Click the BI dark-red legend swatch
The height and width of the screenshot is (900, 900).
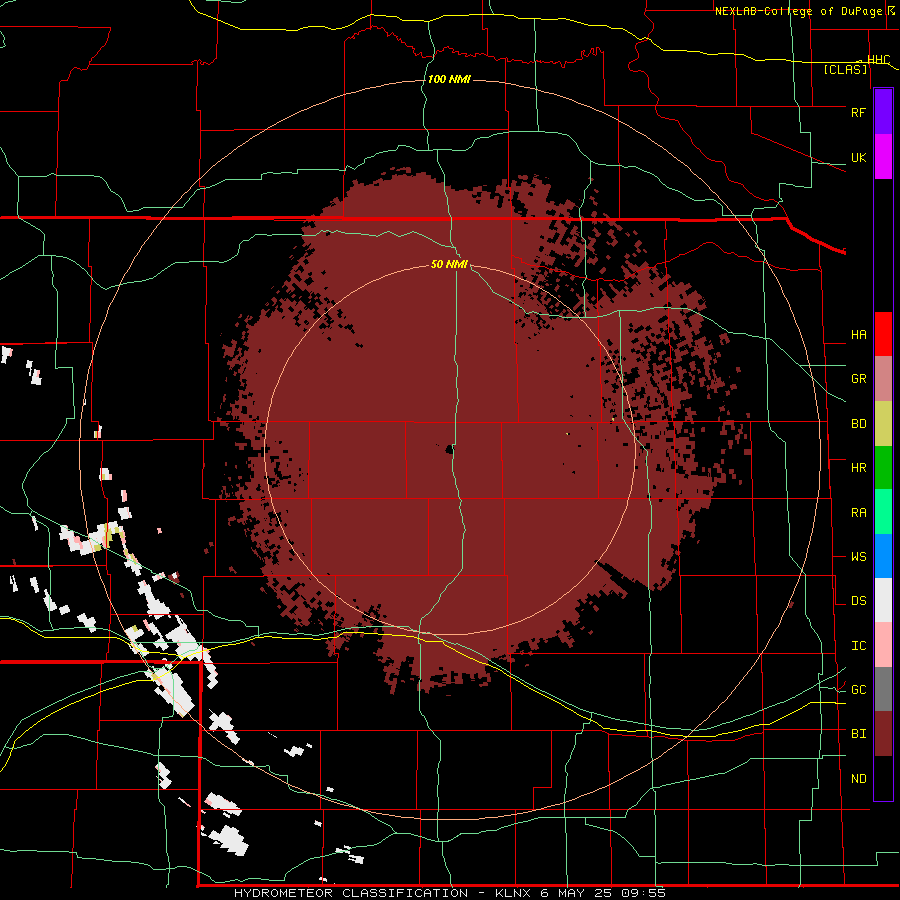tap(883, 734)
